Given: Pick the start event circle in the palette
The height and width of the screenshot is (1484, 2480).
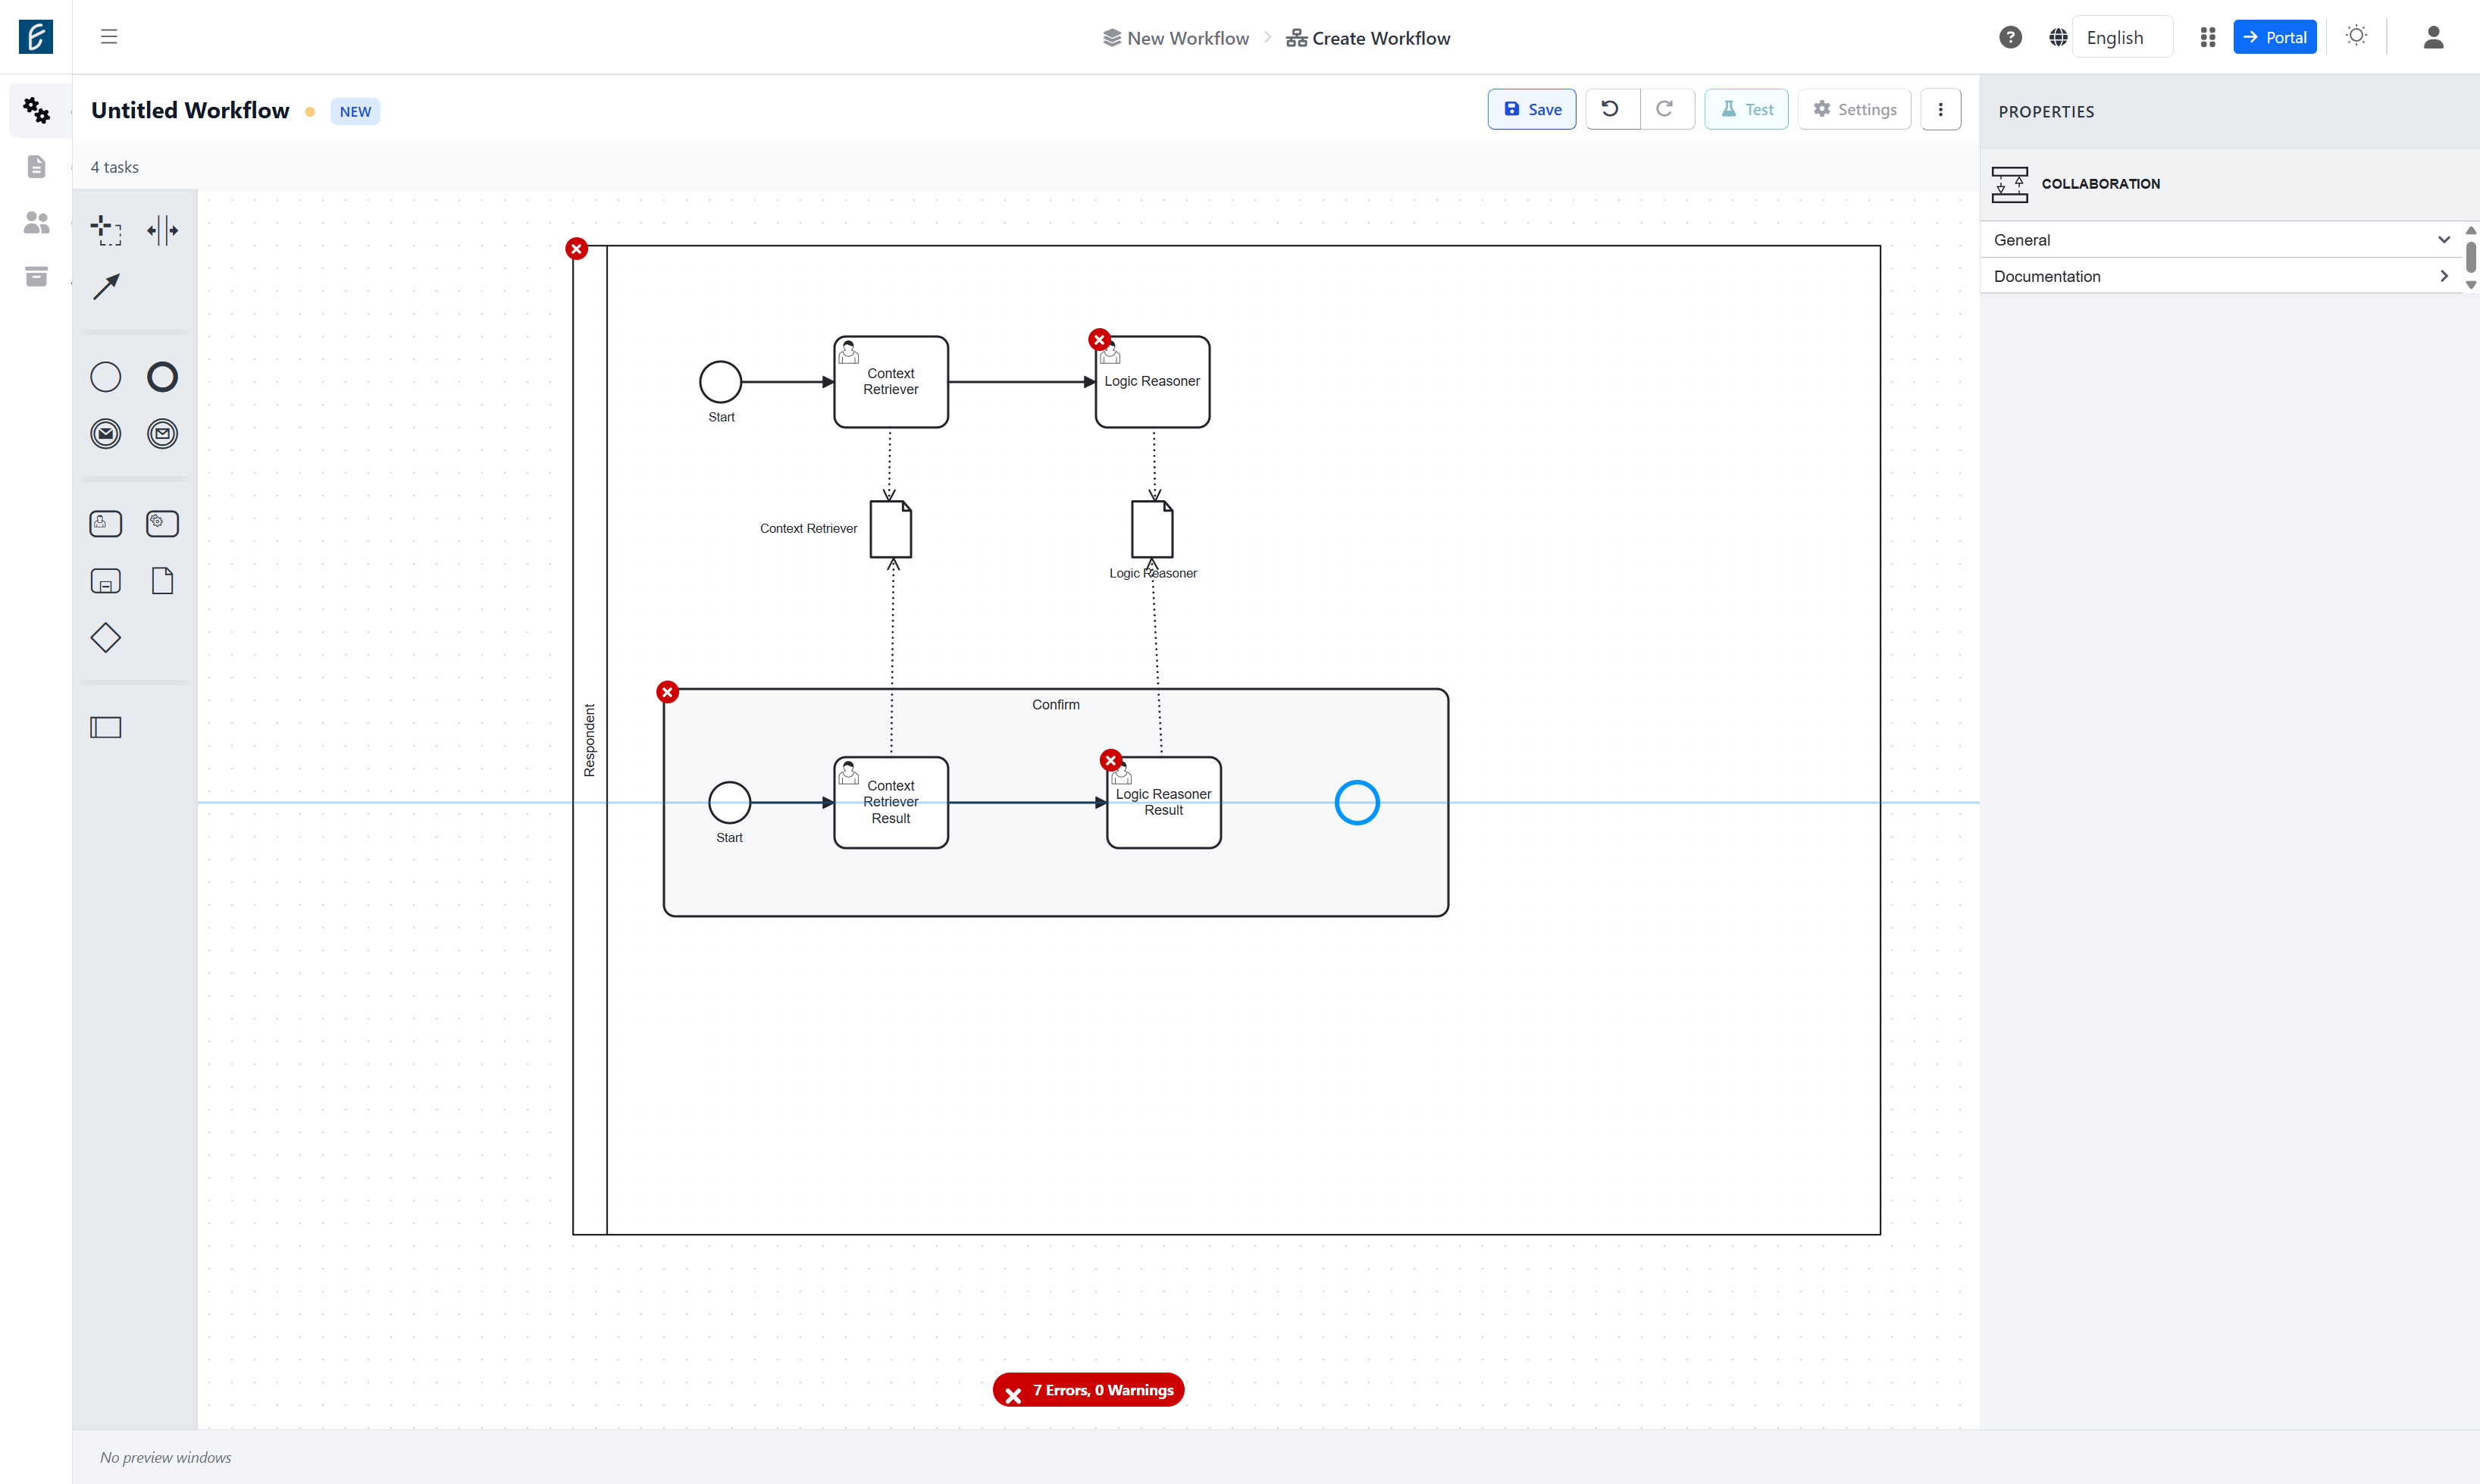Looking at the screenshot, I should click(x=106, y=377).
